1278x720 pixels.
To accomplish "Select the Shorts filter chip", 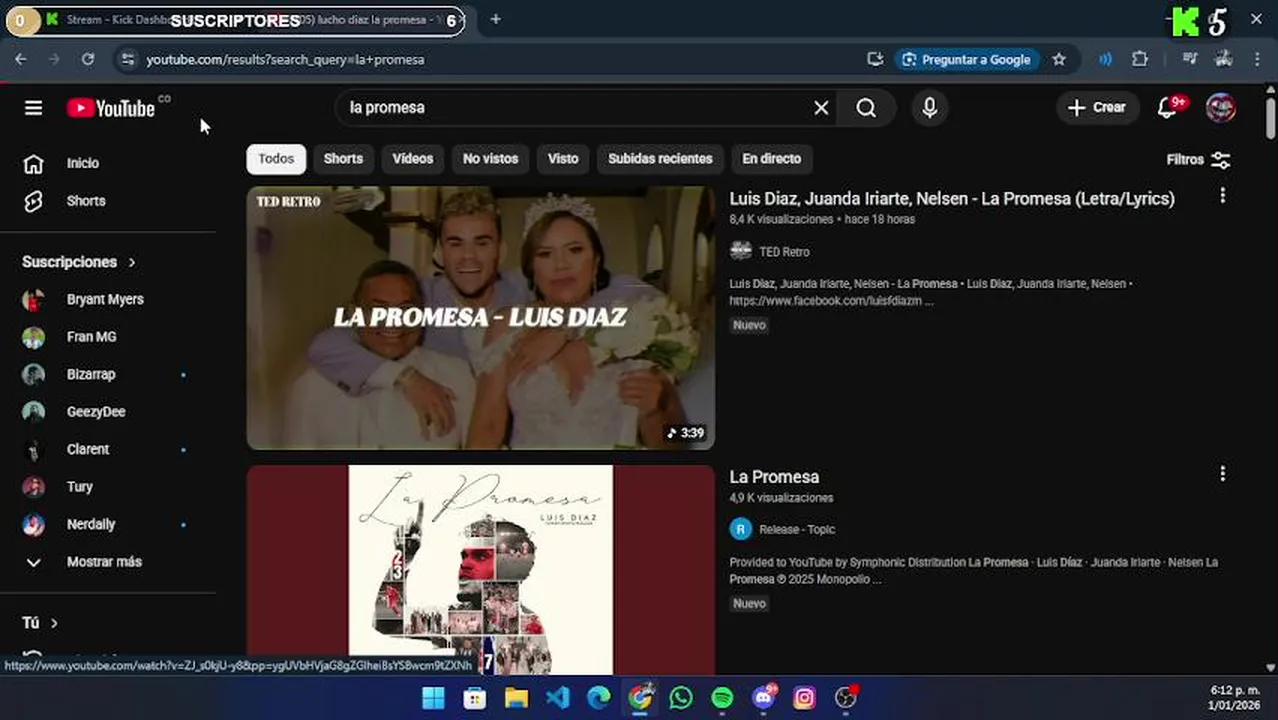I will pyautogui.click(x=343, y=159).
